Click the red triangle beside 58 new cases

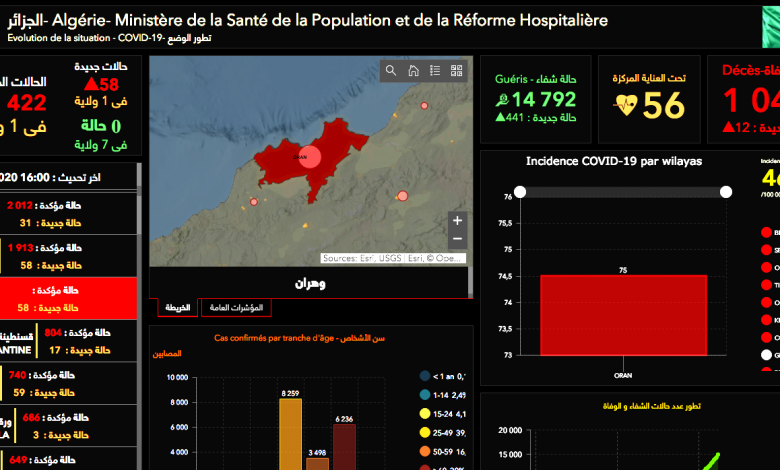91,83
